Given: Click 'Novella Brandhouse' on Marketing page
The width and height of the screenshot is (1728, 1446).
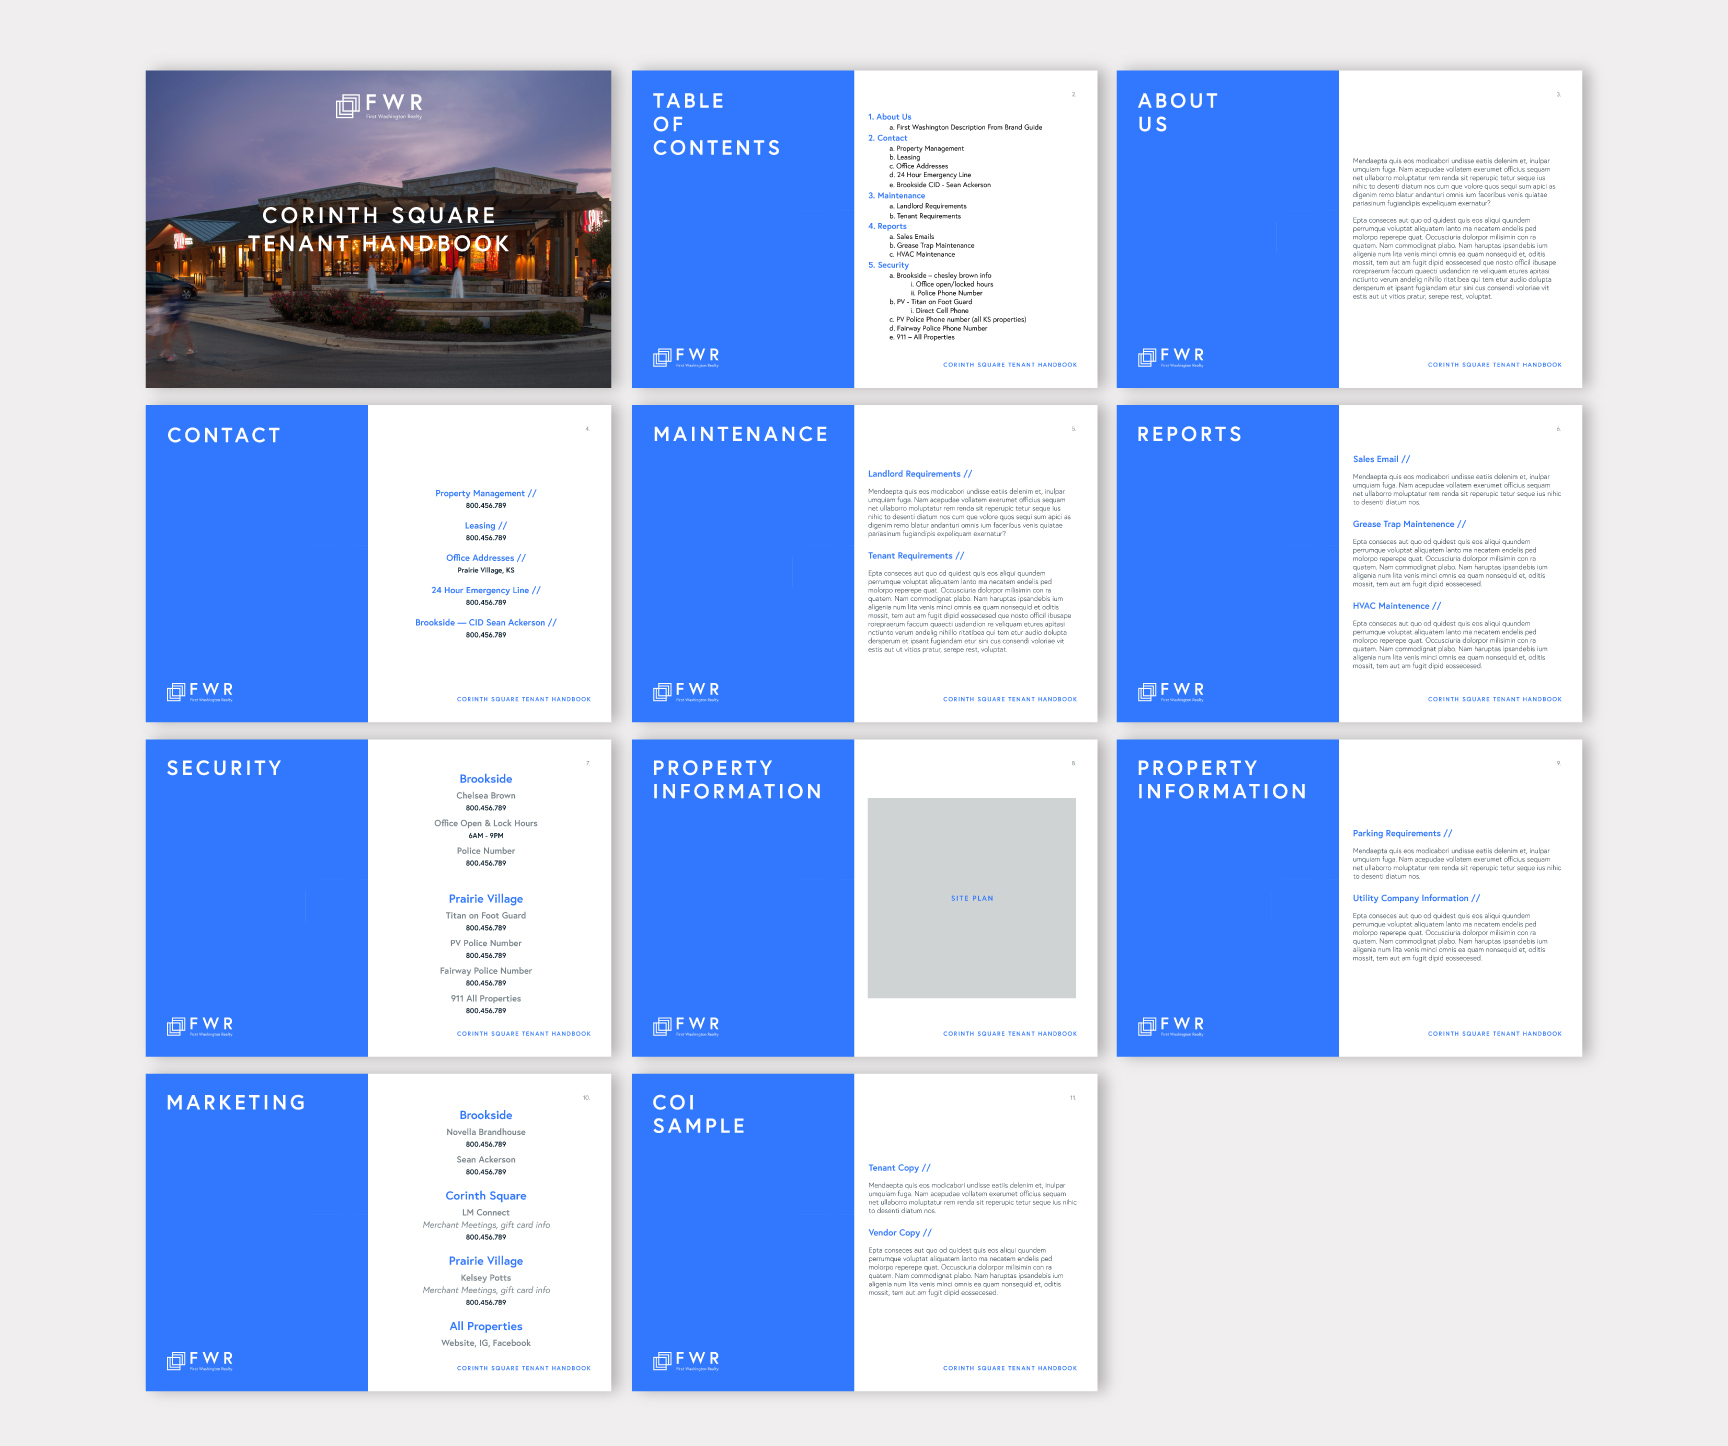Looking at the screenshot, I should tap(486, 1132).
